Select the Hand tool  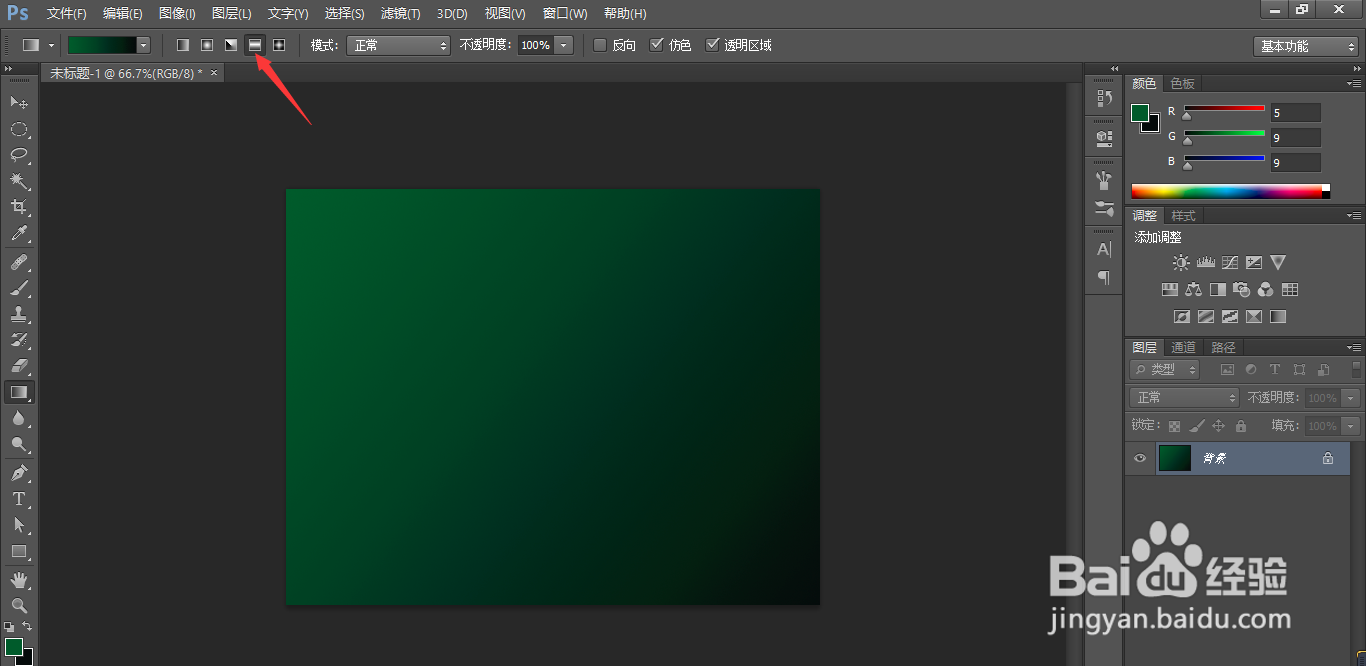19,579
